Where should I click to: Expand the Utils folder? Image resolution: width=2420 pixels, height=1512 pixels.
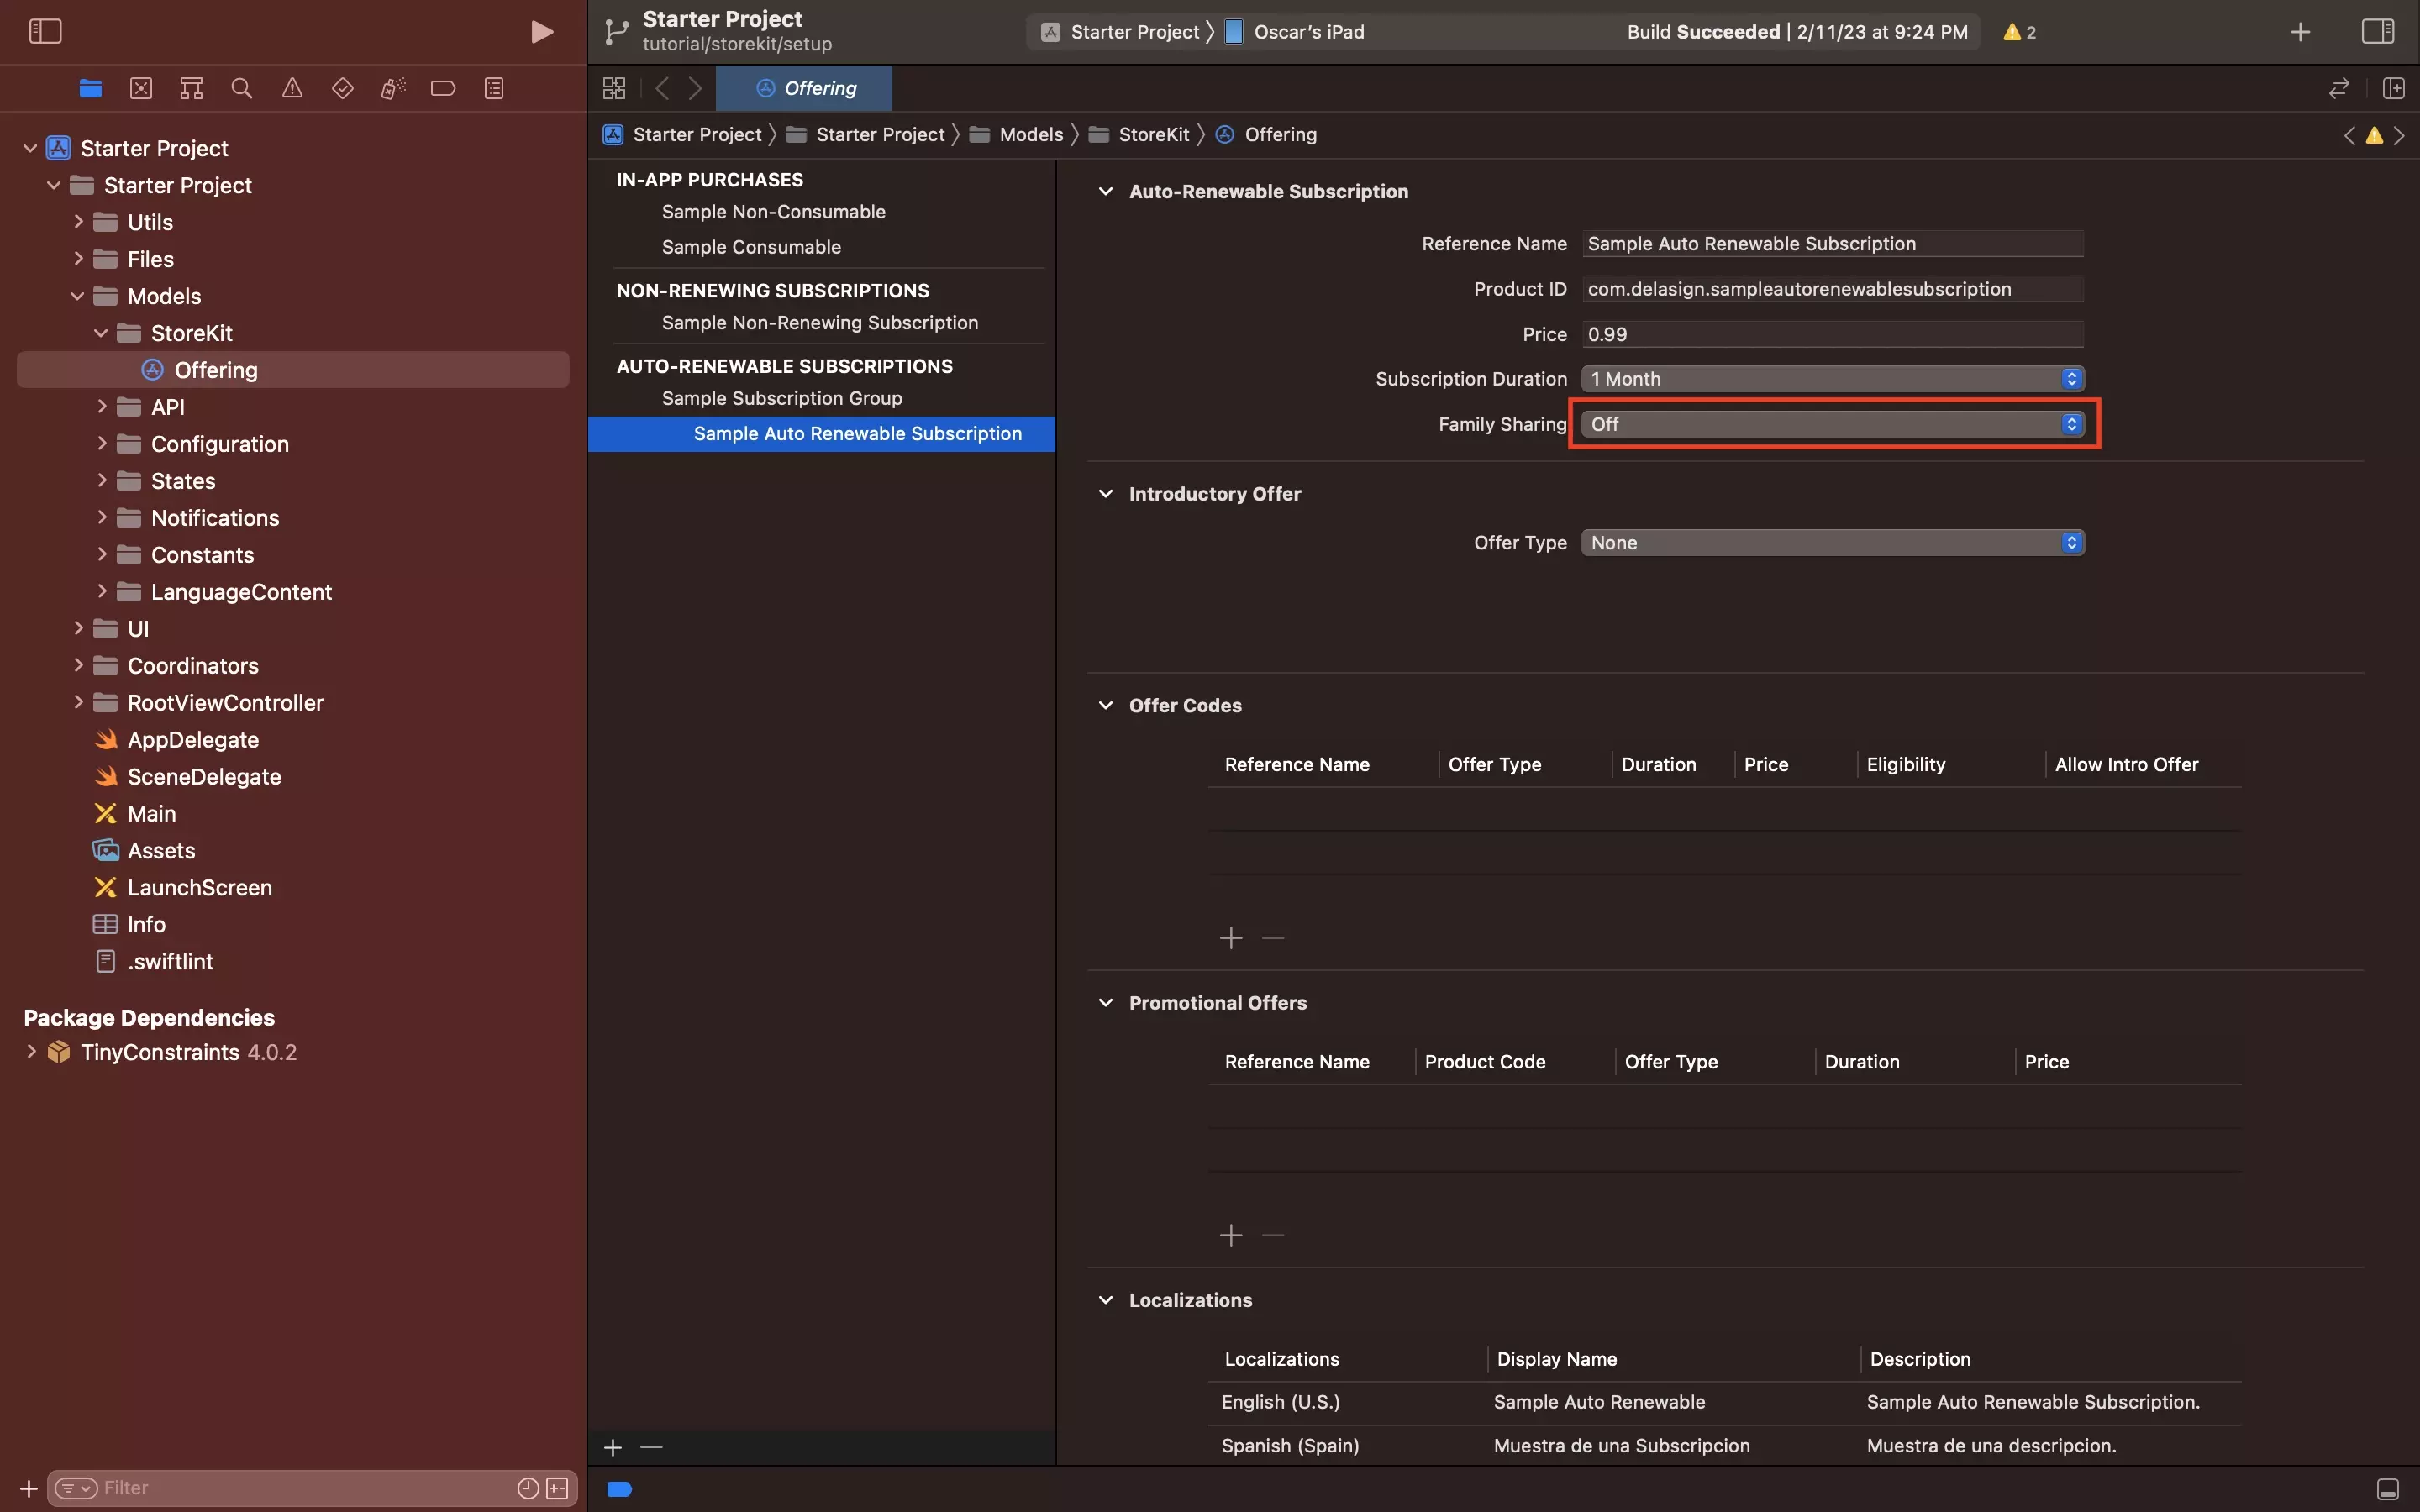tap(78, 222)
